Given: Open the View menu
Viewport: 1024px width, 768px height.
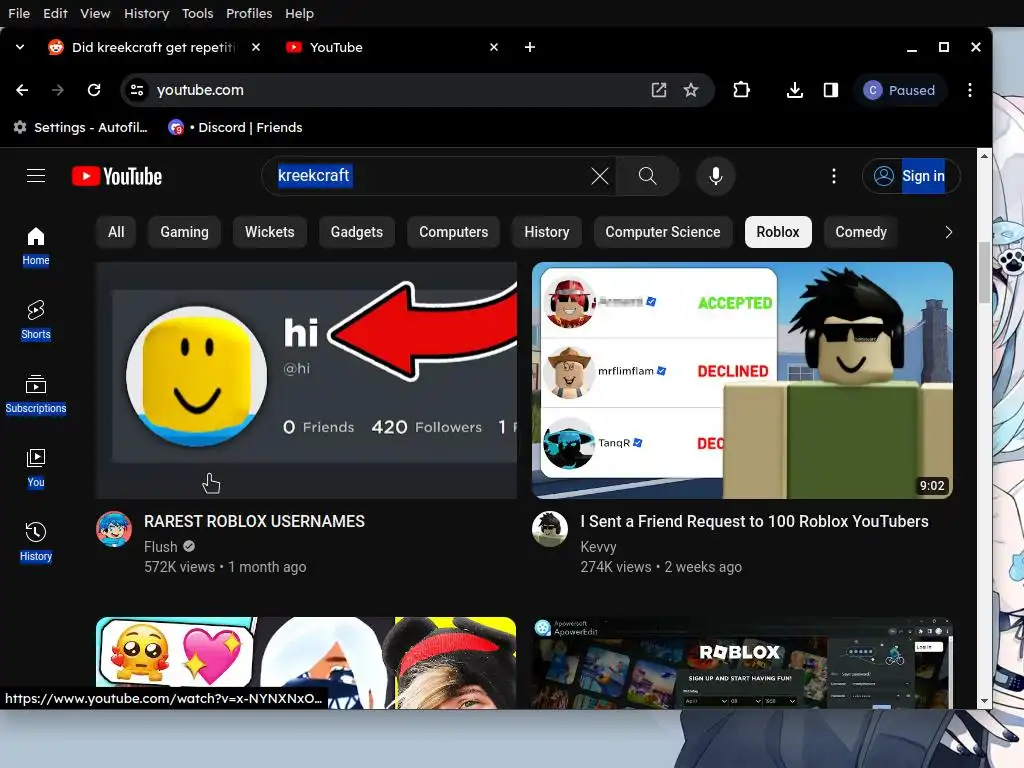Looking at the screenshot, I should pos(95,13).
